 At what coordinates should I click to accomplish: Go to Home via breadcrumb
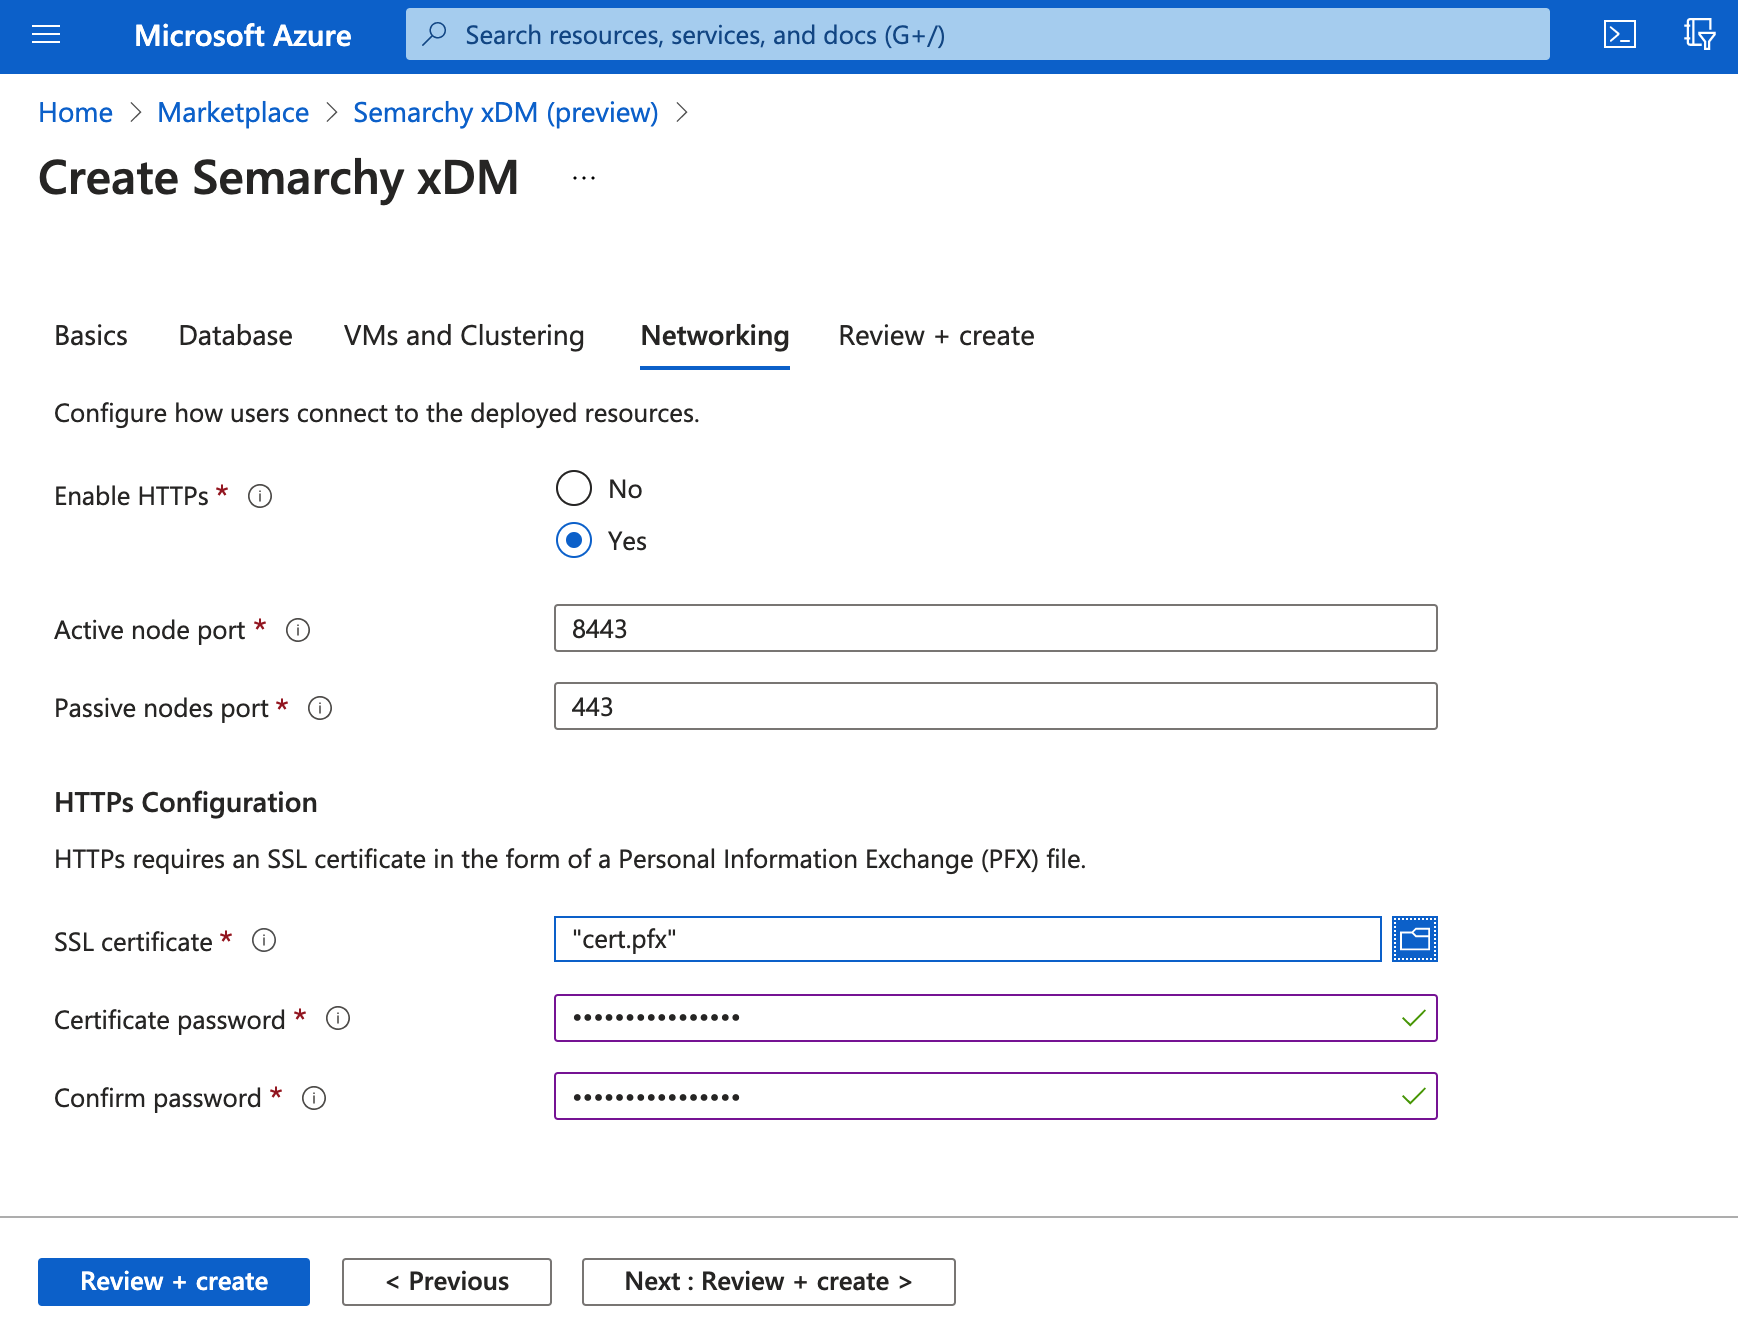(75, 112)
